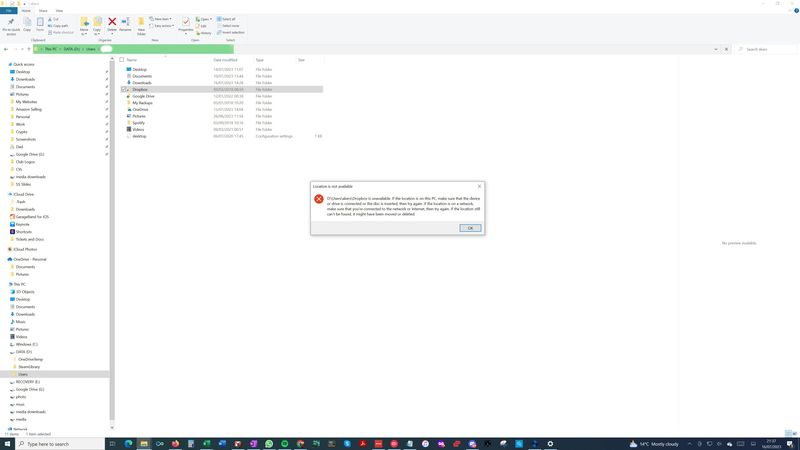Click This PC in the address breadcrumb
800x450 pixels.
tap(51, 49)
